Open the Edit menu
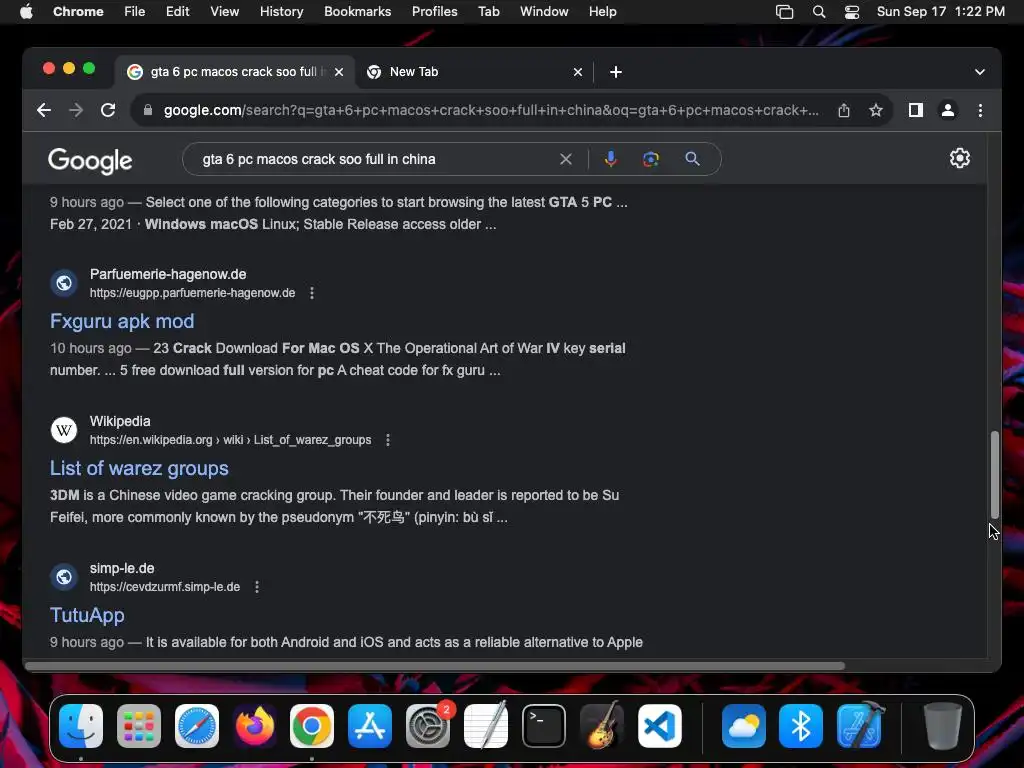This screenshot has width=1024, height=768. coord(177,12)
